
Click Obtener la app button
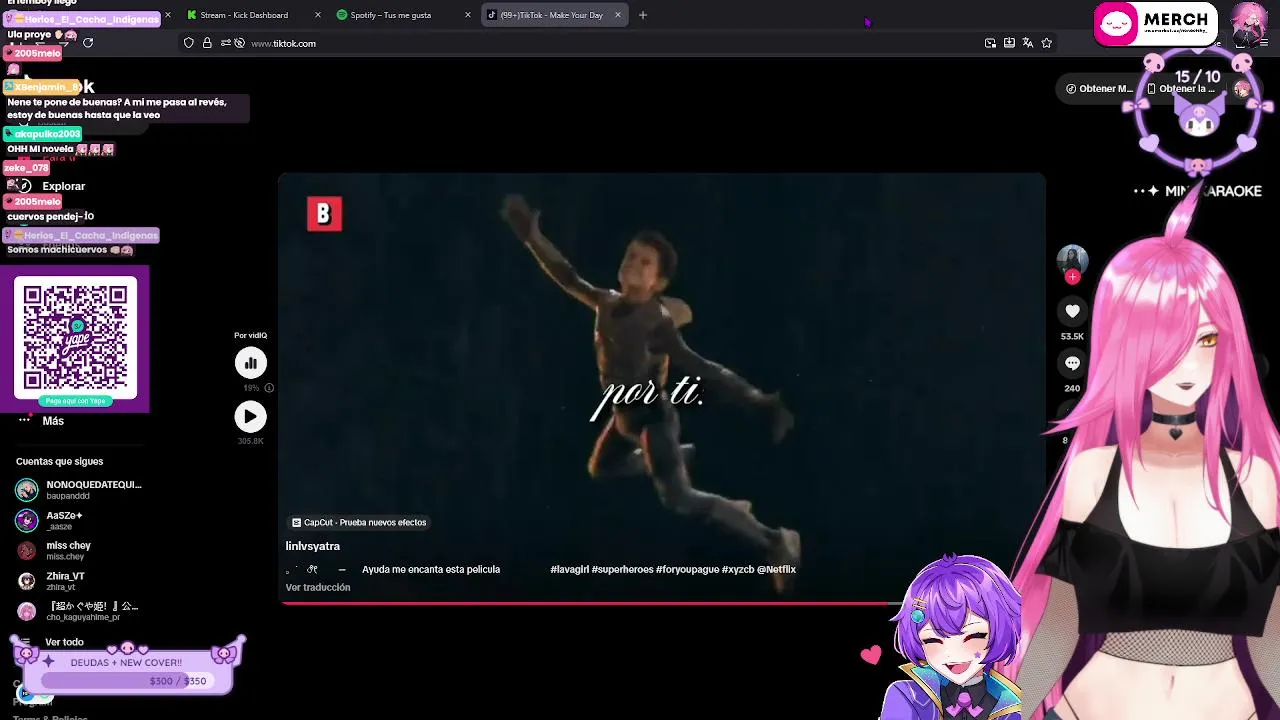coord(1183,88)
